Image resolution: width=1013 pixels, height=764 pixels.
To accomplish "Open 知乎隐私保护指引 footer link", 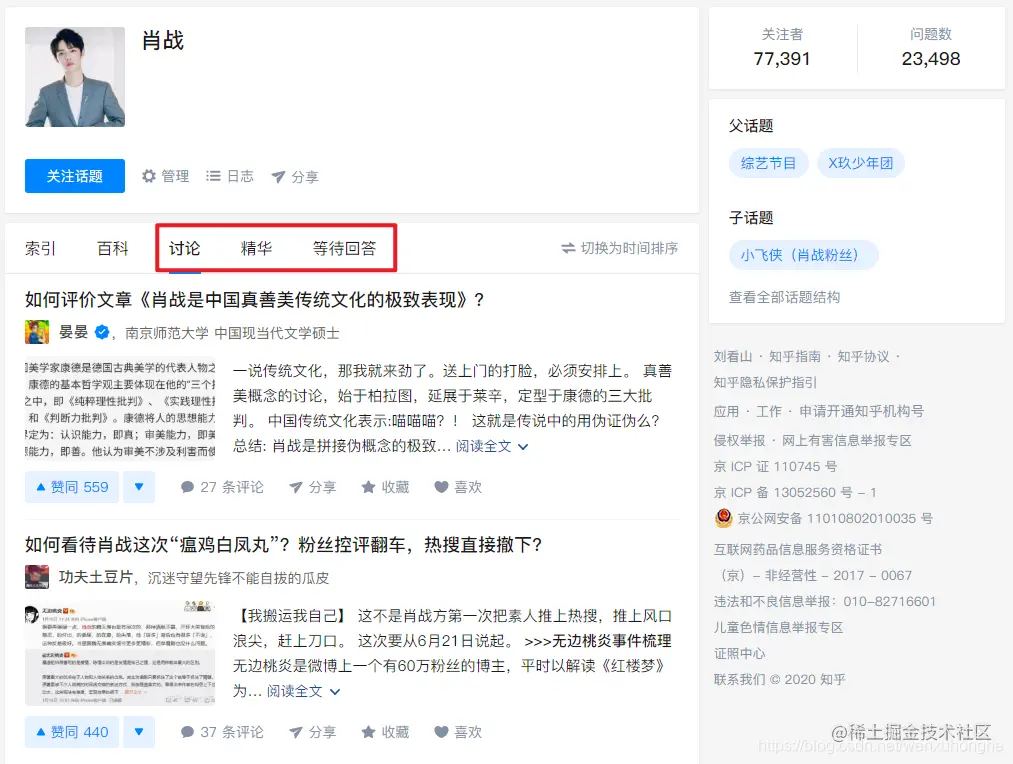I will point(766,382).
